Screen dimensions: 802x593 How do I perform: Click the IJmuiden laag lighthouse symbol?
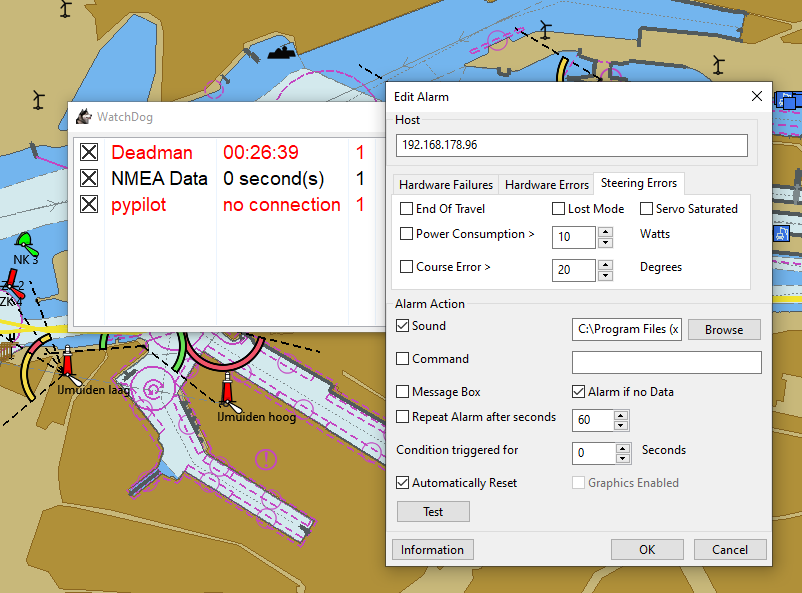click(68, 366)
